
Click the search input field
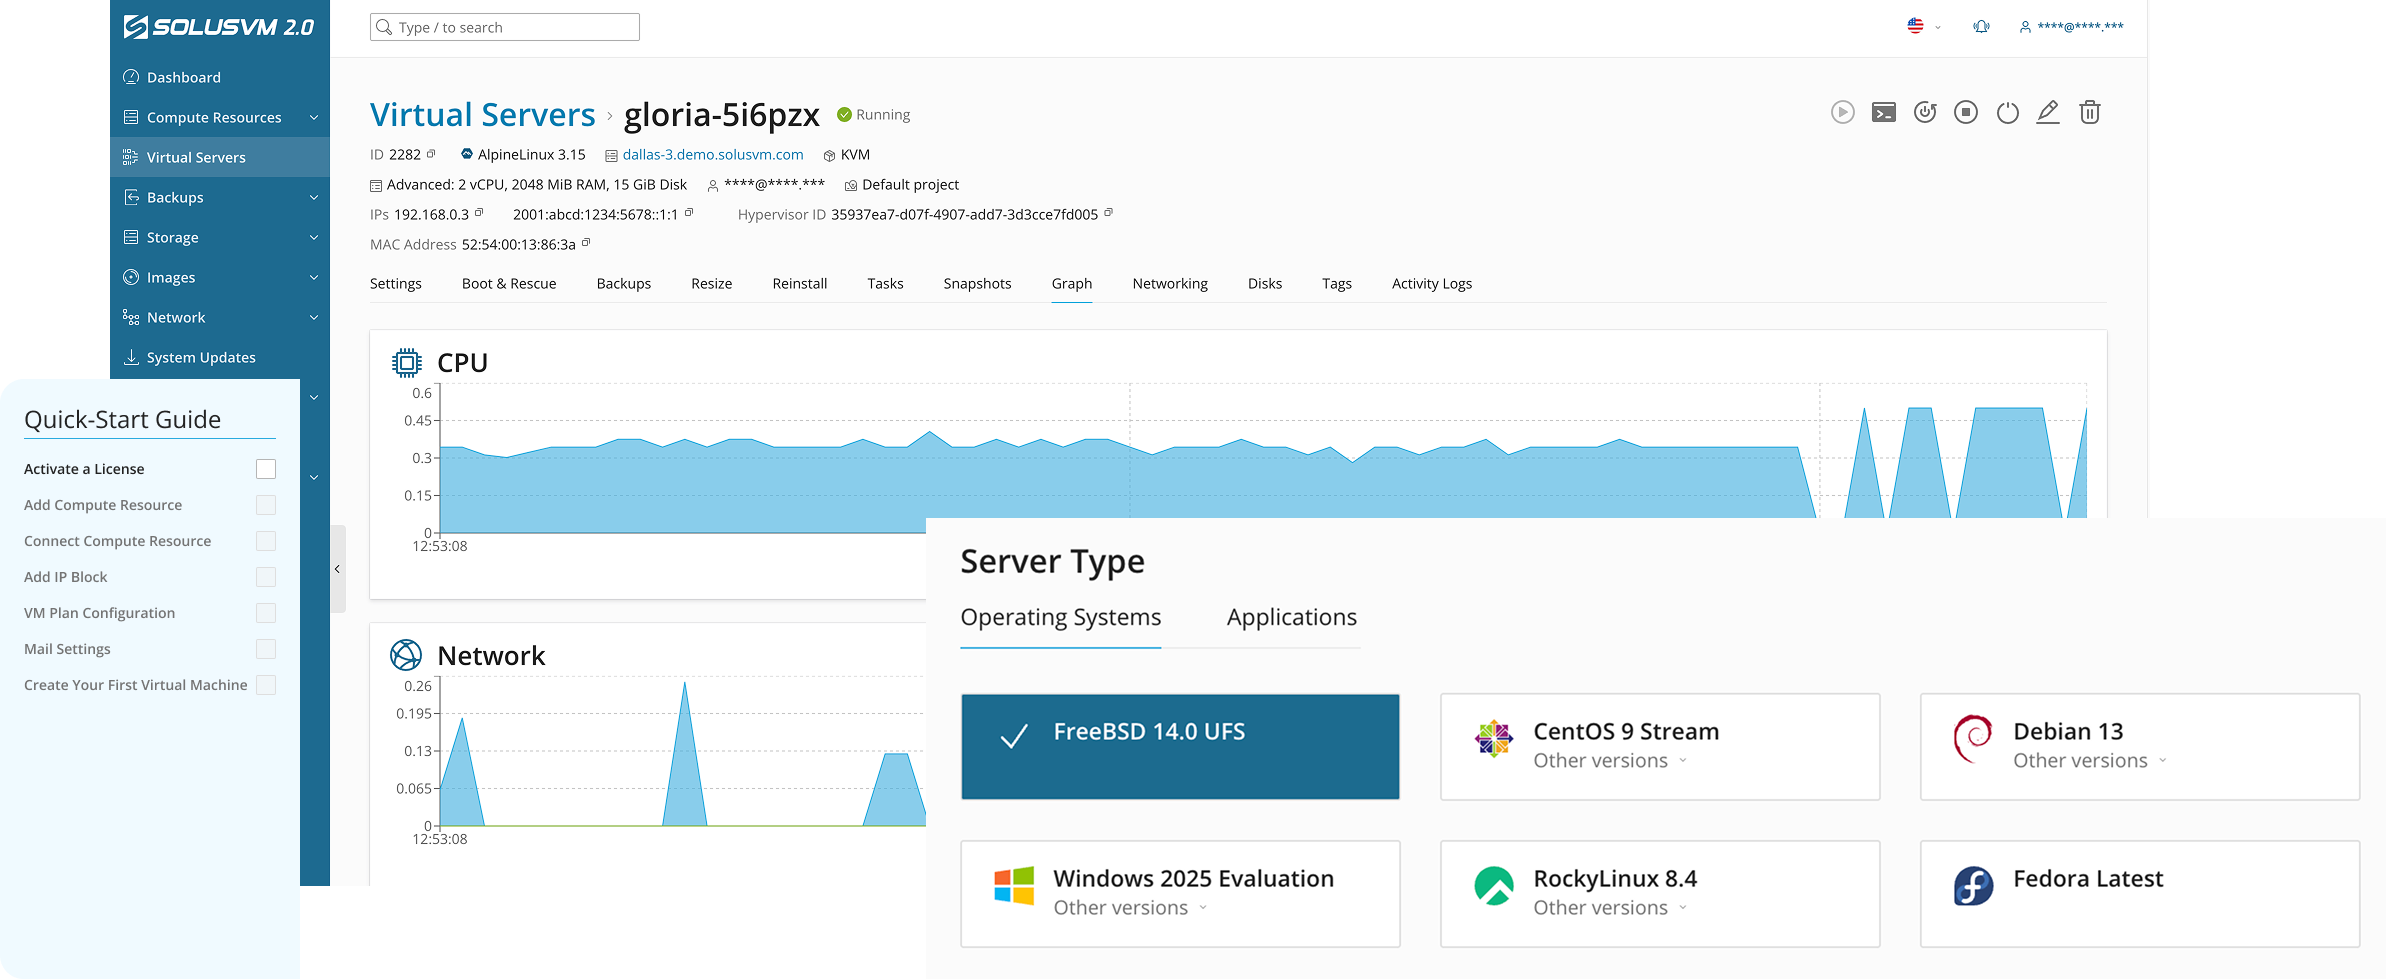point(504,26)
